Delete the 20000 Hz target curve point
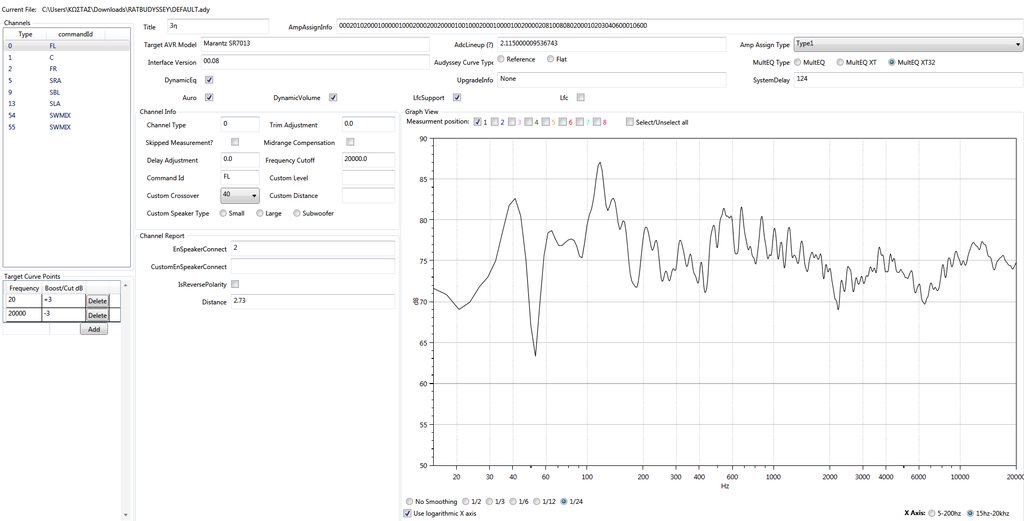 click(97, 315)
